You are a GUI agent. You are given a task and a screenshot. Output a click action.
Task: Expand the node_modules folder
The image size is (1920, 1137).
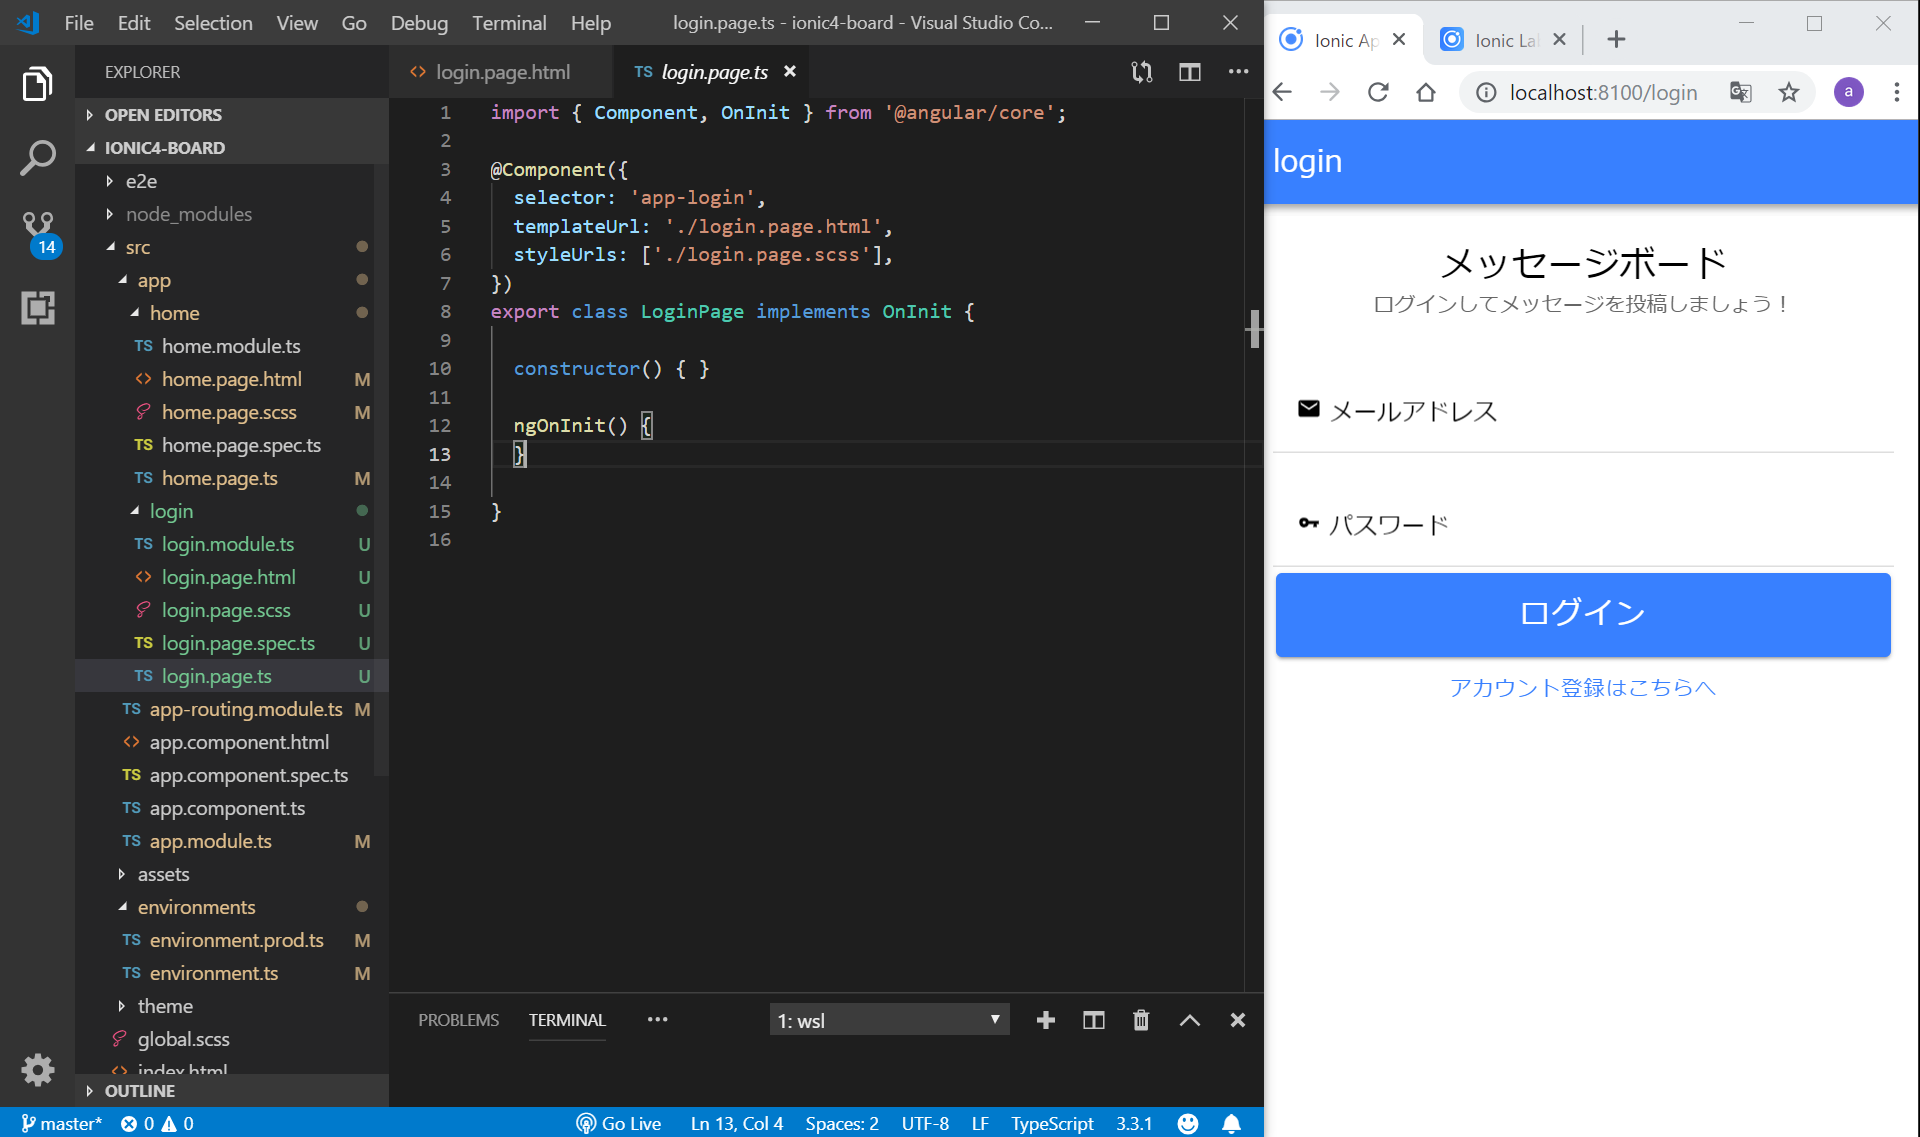[188, 214]
